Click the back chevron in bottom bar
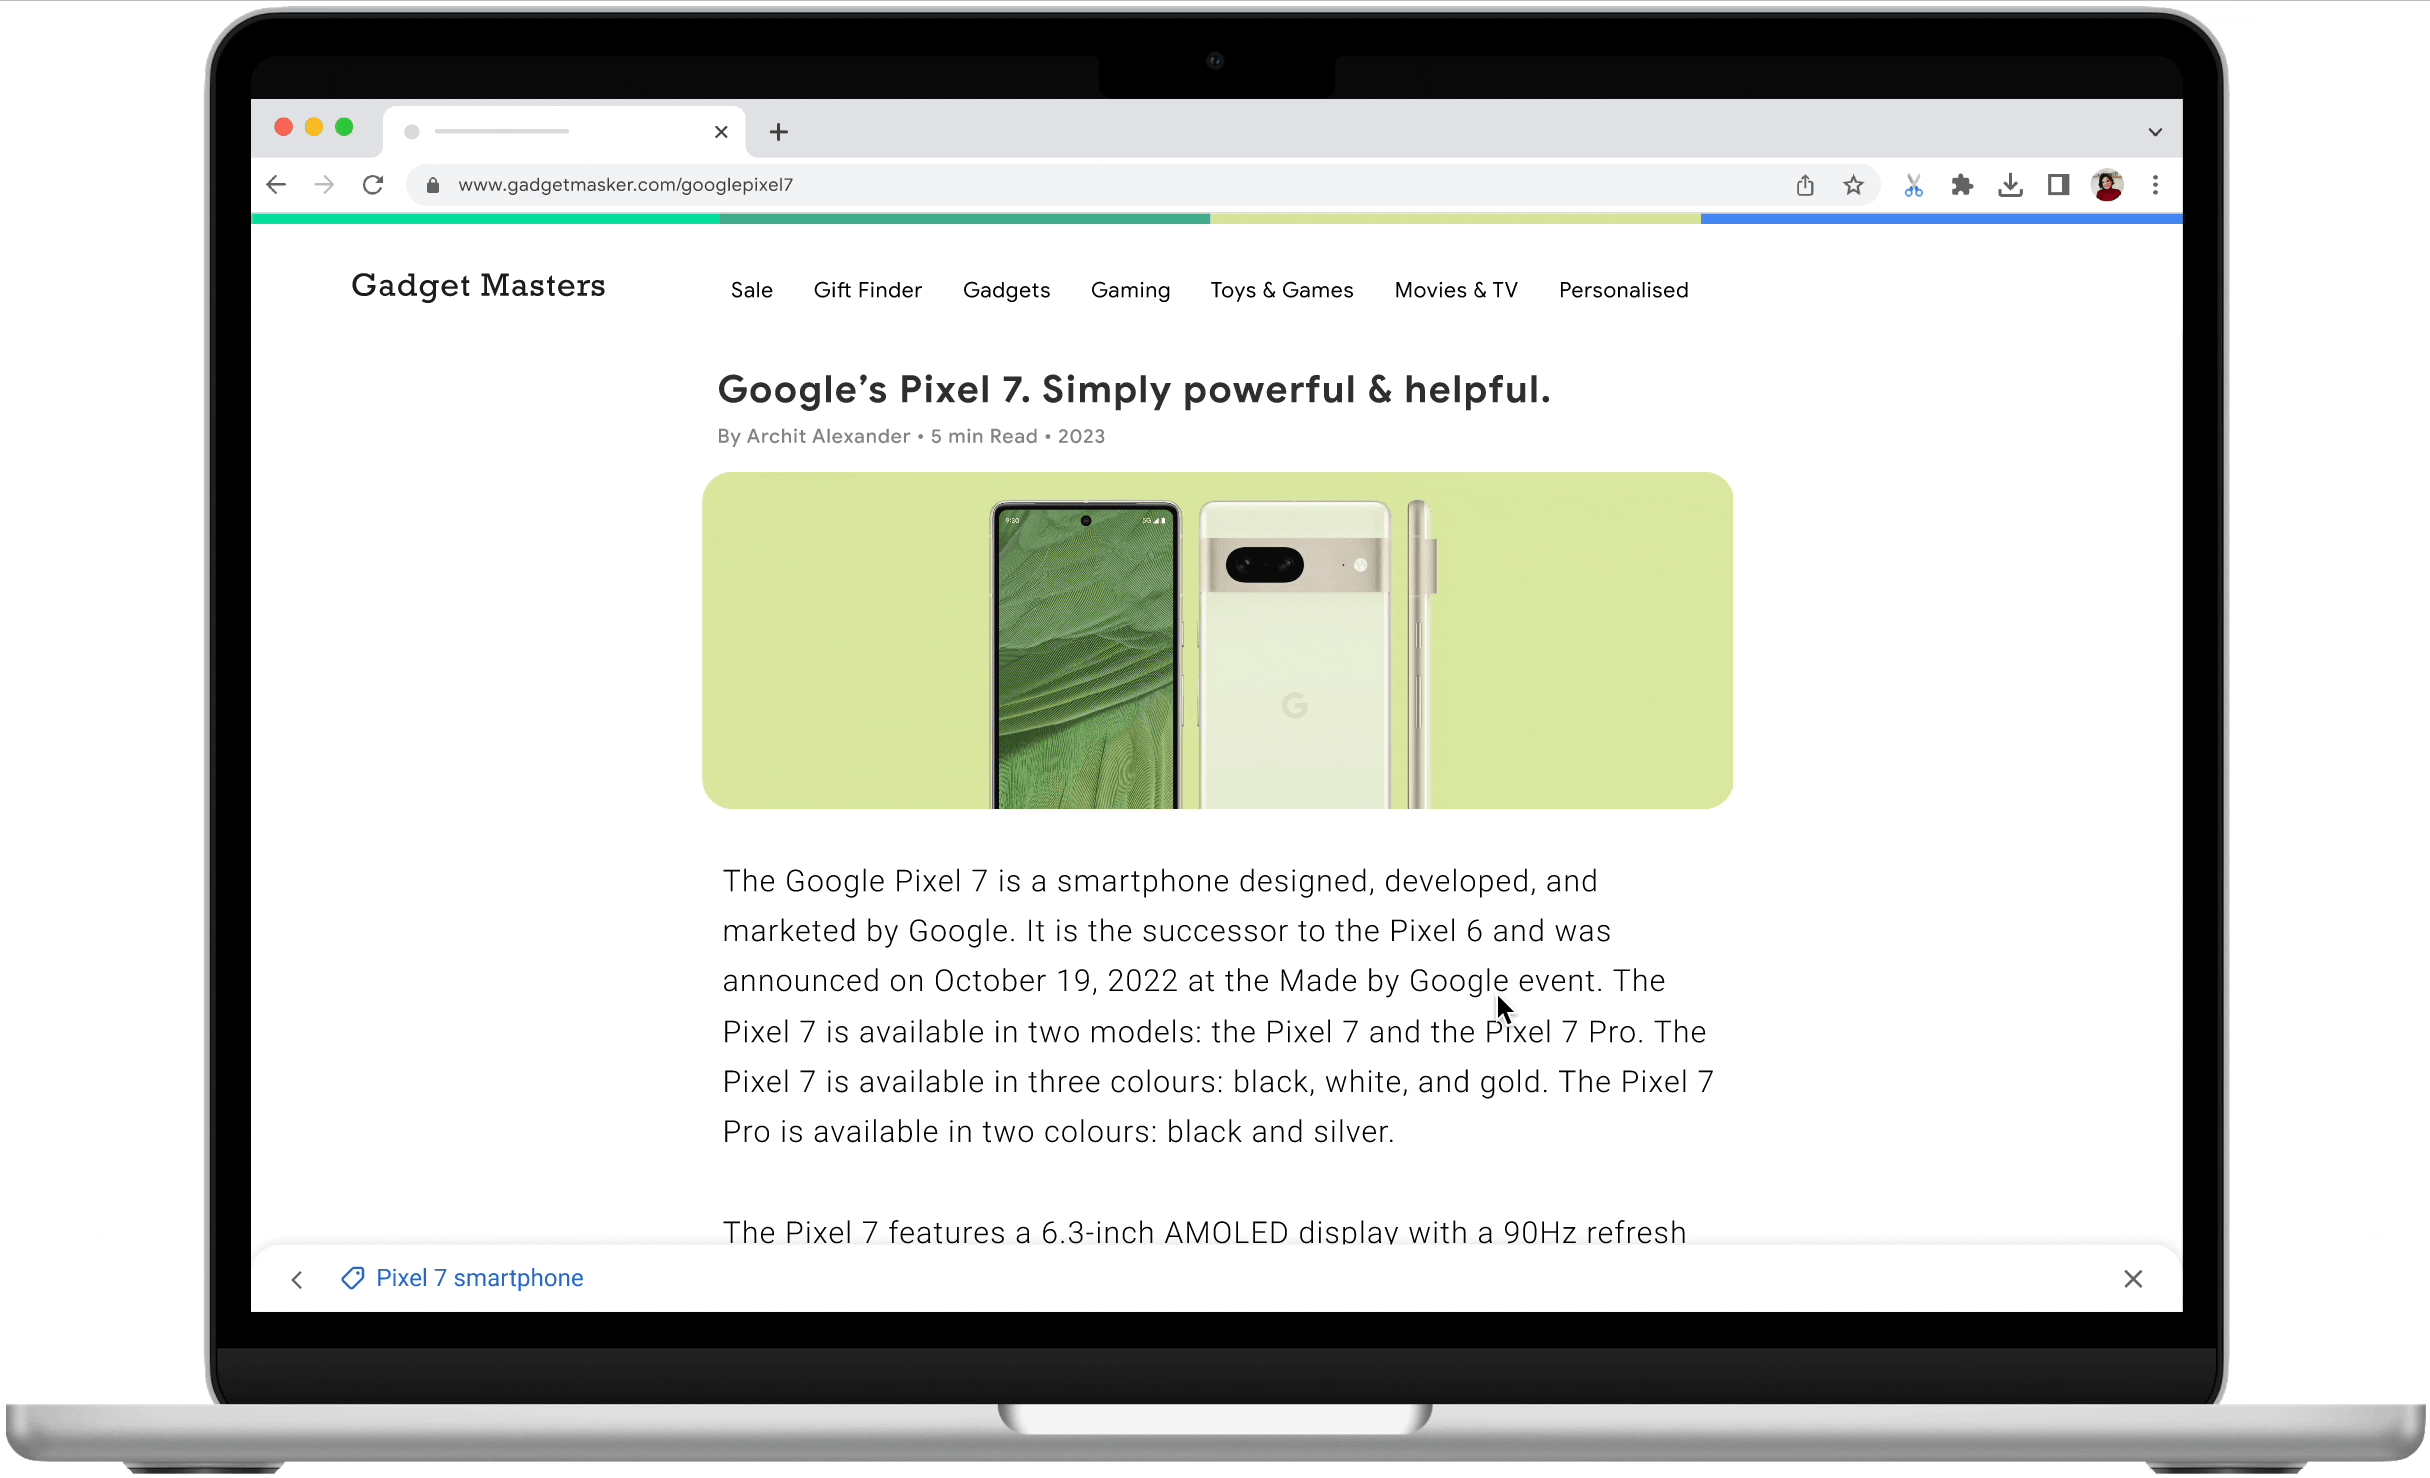Viewport: 2430px width, 1478px height. [x=297, y=1280]
